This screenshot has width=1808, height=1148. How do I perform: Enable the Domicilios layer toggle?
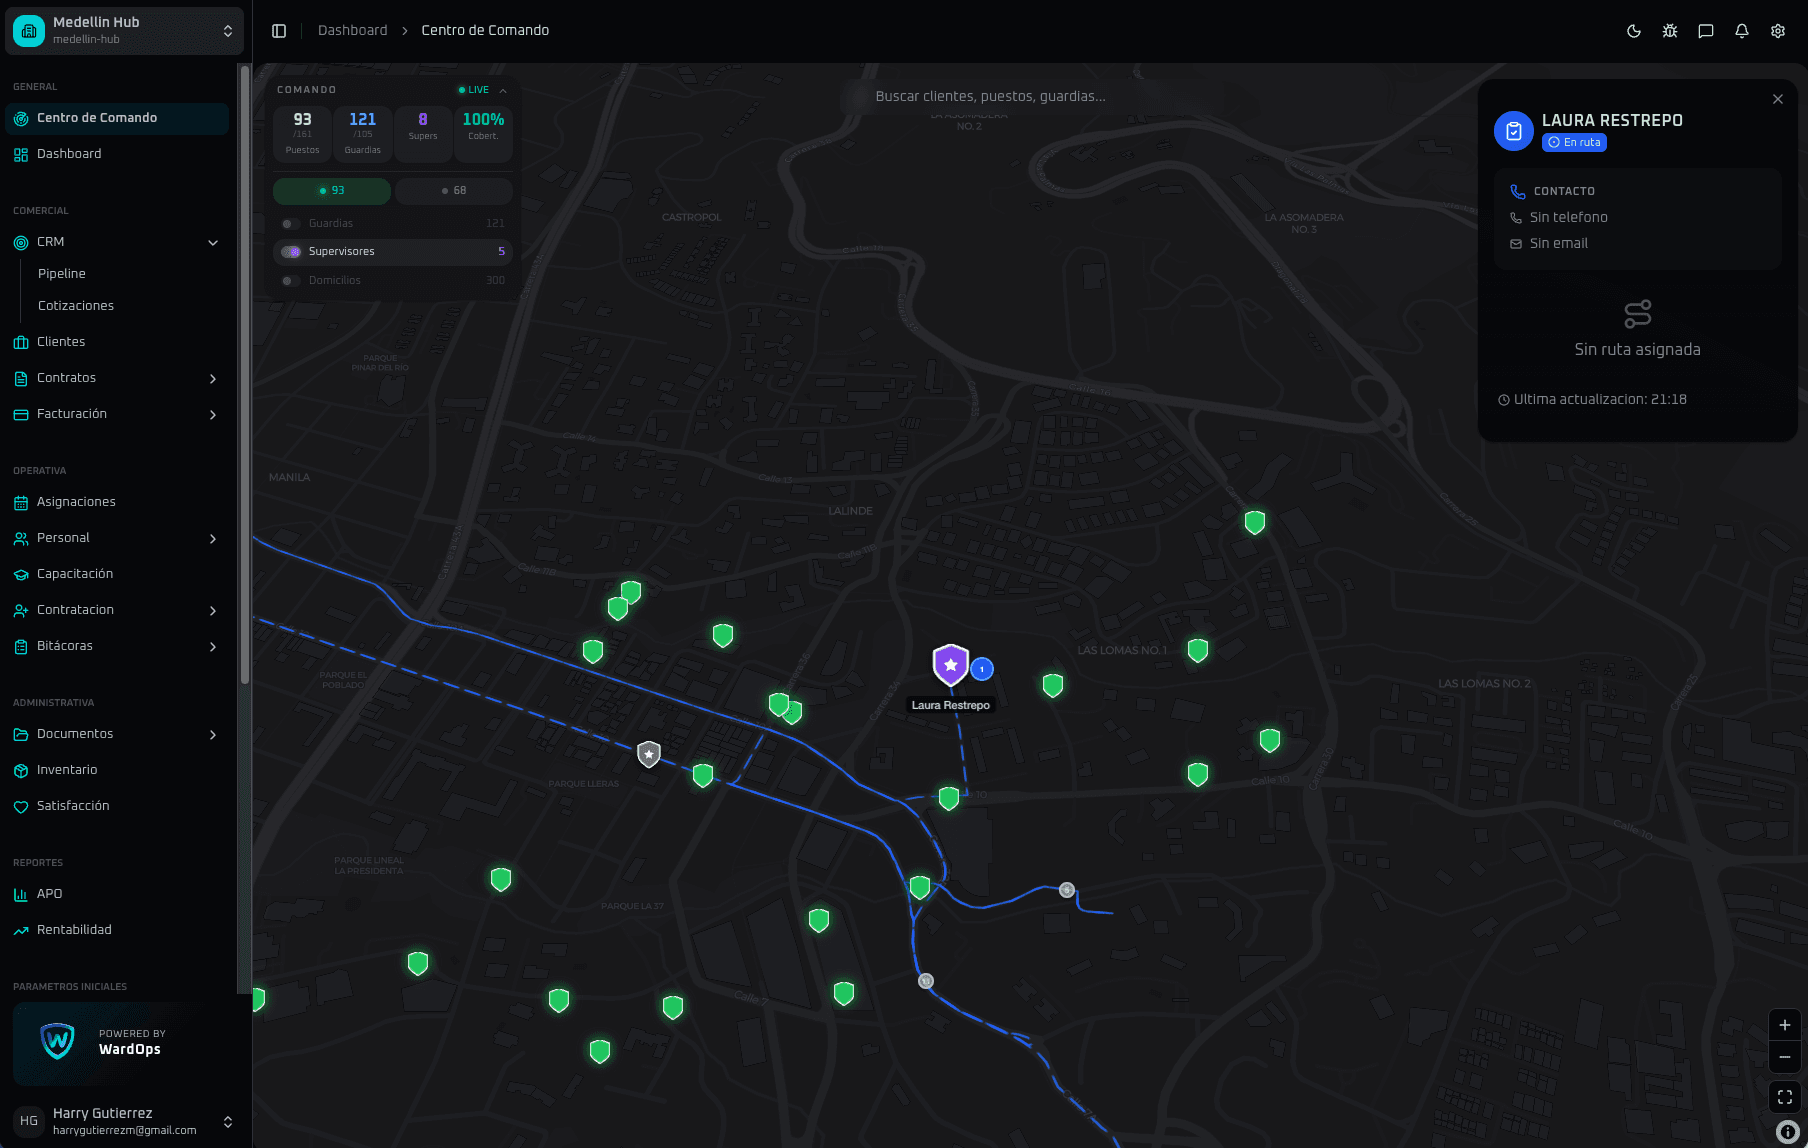click(x=291, y=281)
